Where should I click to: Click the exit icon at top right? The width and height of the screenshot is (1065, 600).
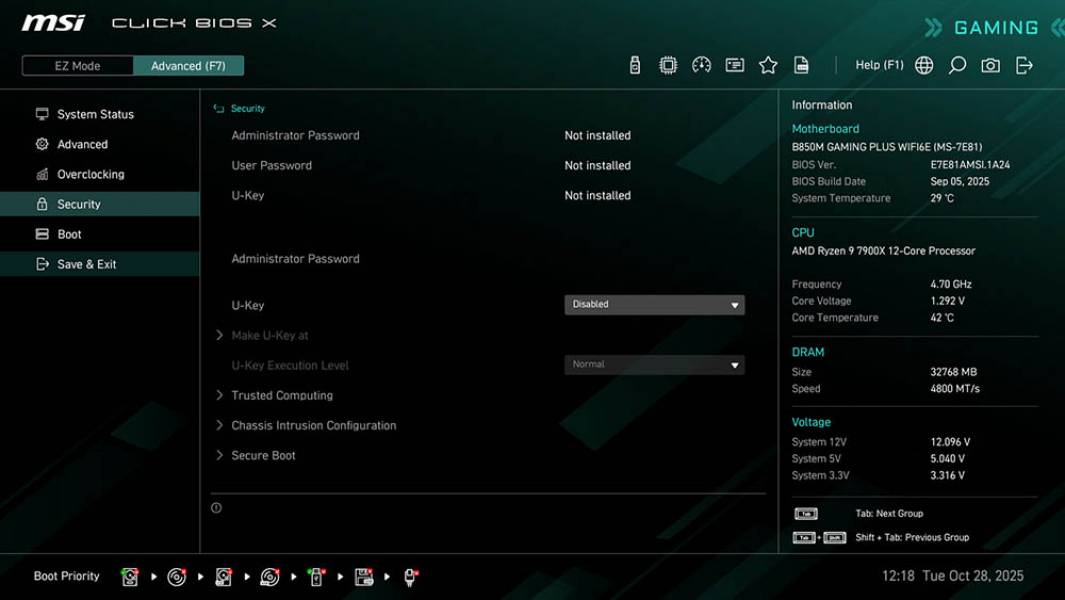pos(1023,64)
